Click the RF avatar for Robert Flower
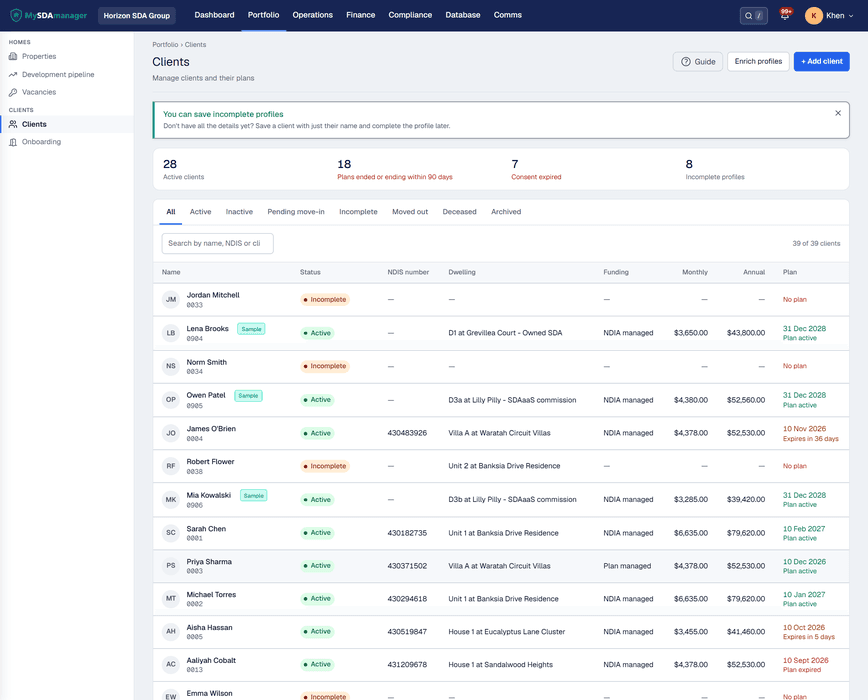The width and height of the screenshot is (868, 700). click(x=171, y=466)
